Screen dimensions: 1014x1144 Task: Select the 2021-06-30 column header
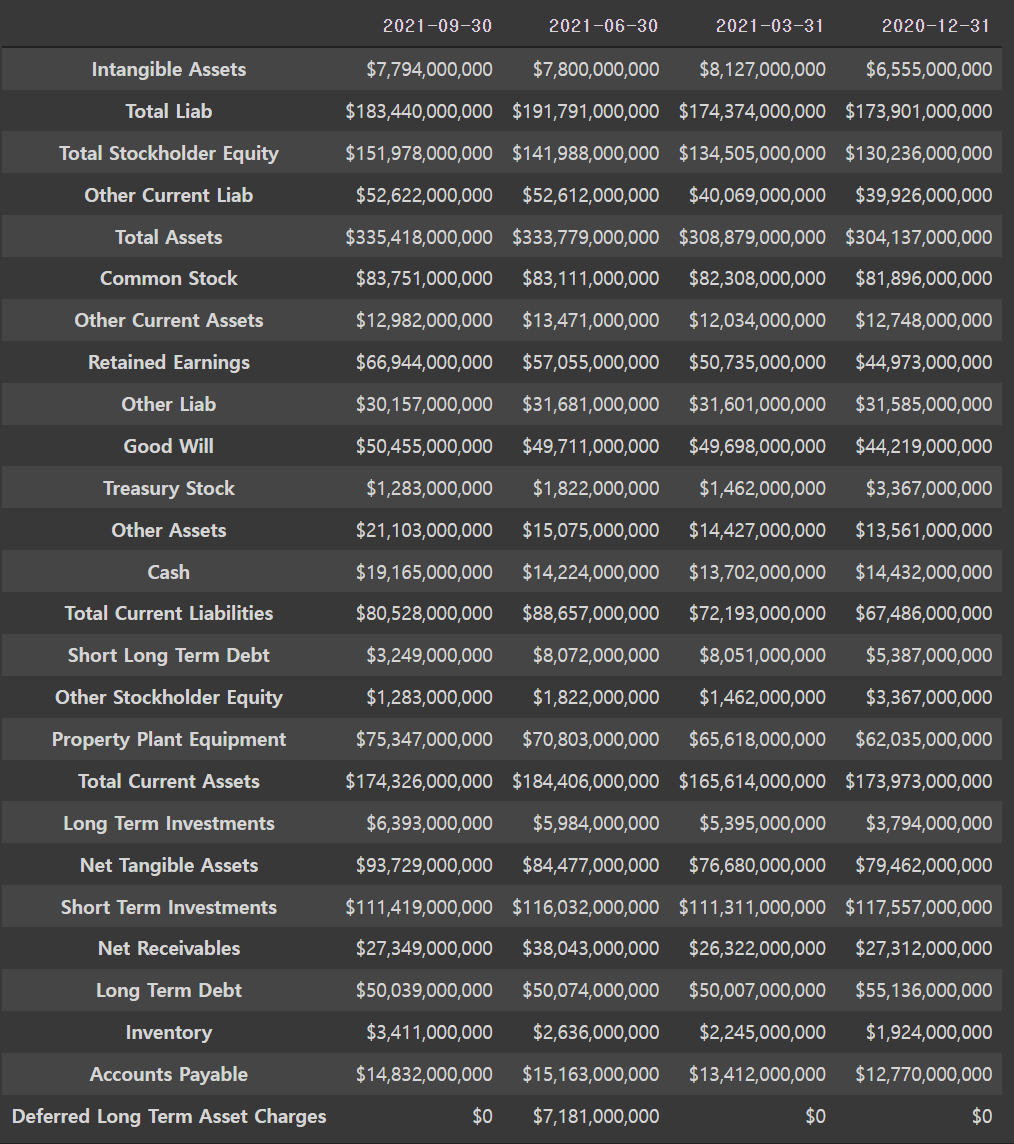coord(603,26)
